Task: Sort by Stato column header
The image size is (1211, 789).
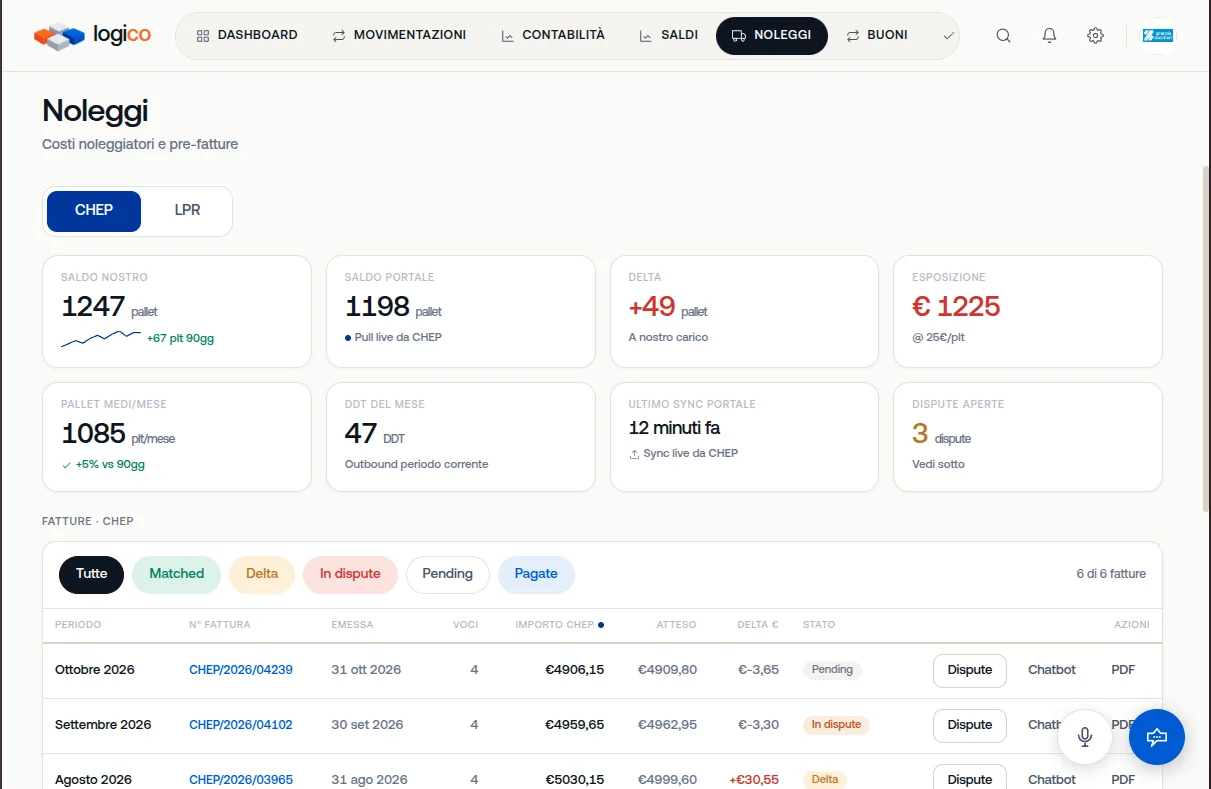Action: pyautogui.click(x=819, y=625)
